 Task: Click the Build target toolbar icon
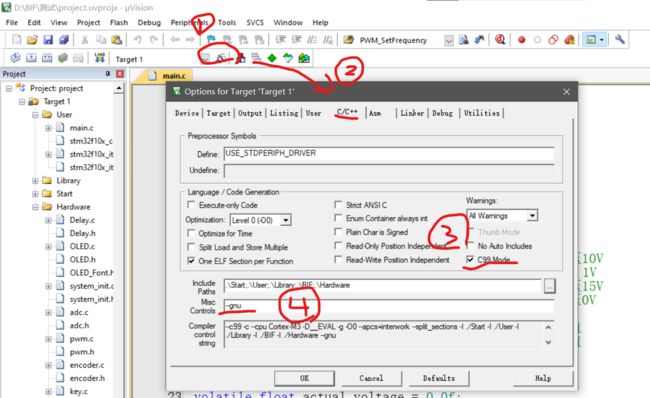(31, 58)
